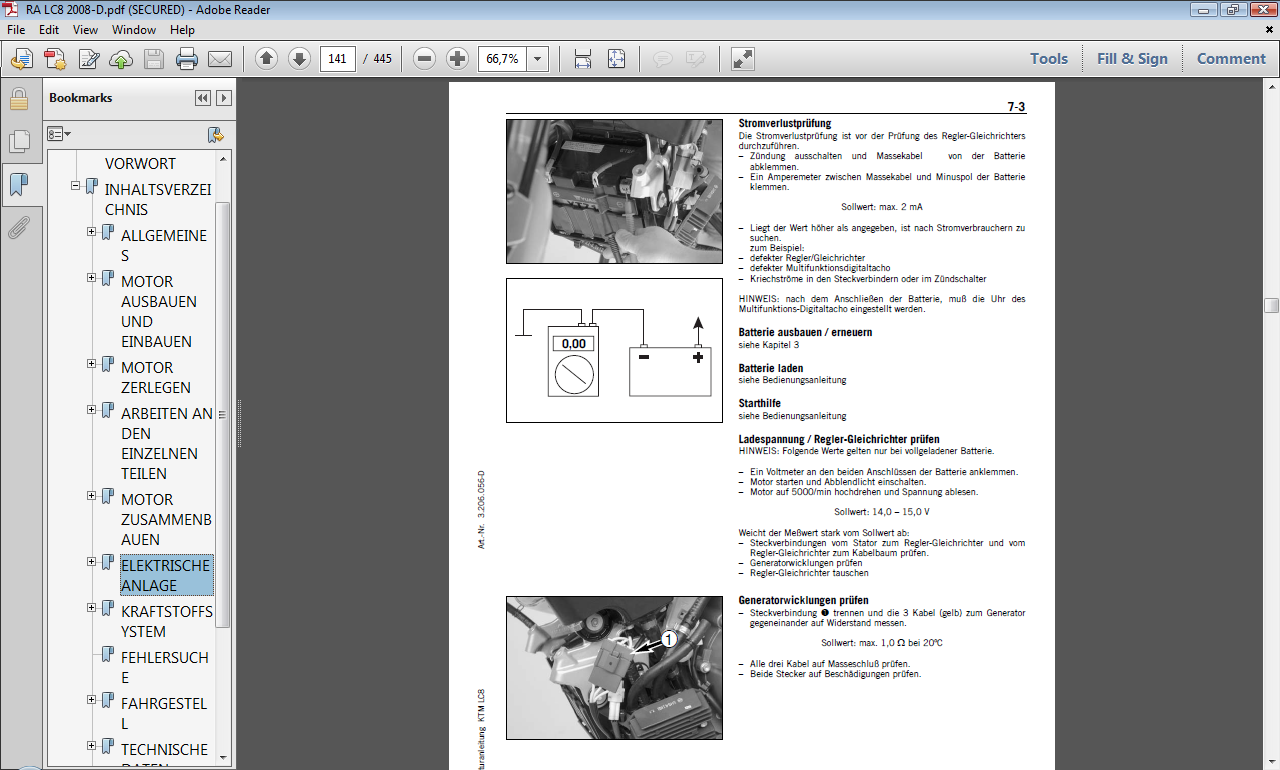Open the Tools pane
This screenshot has width=1280, height=770.
click(x=1049, y=59)
